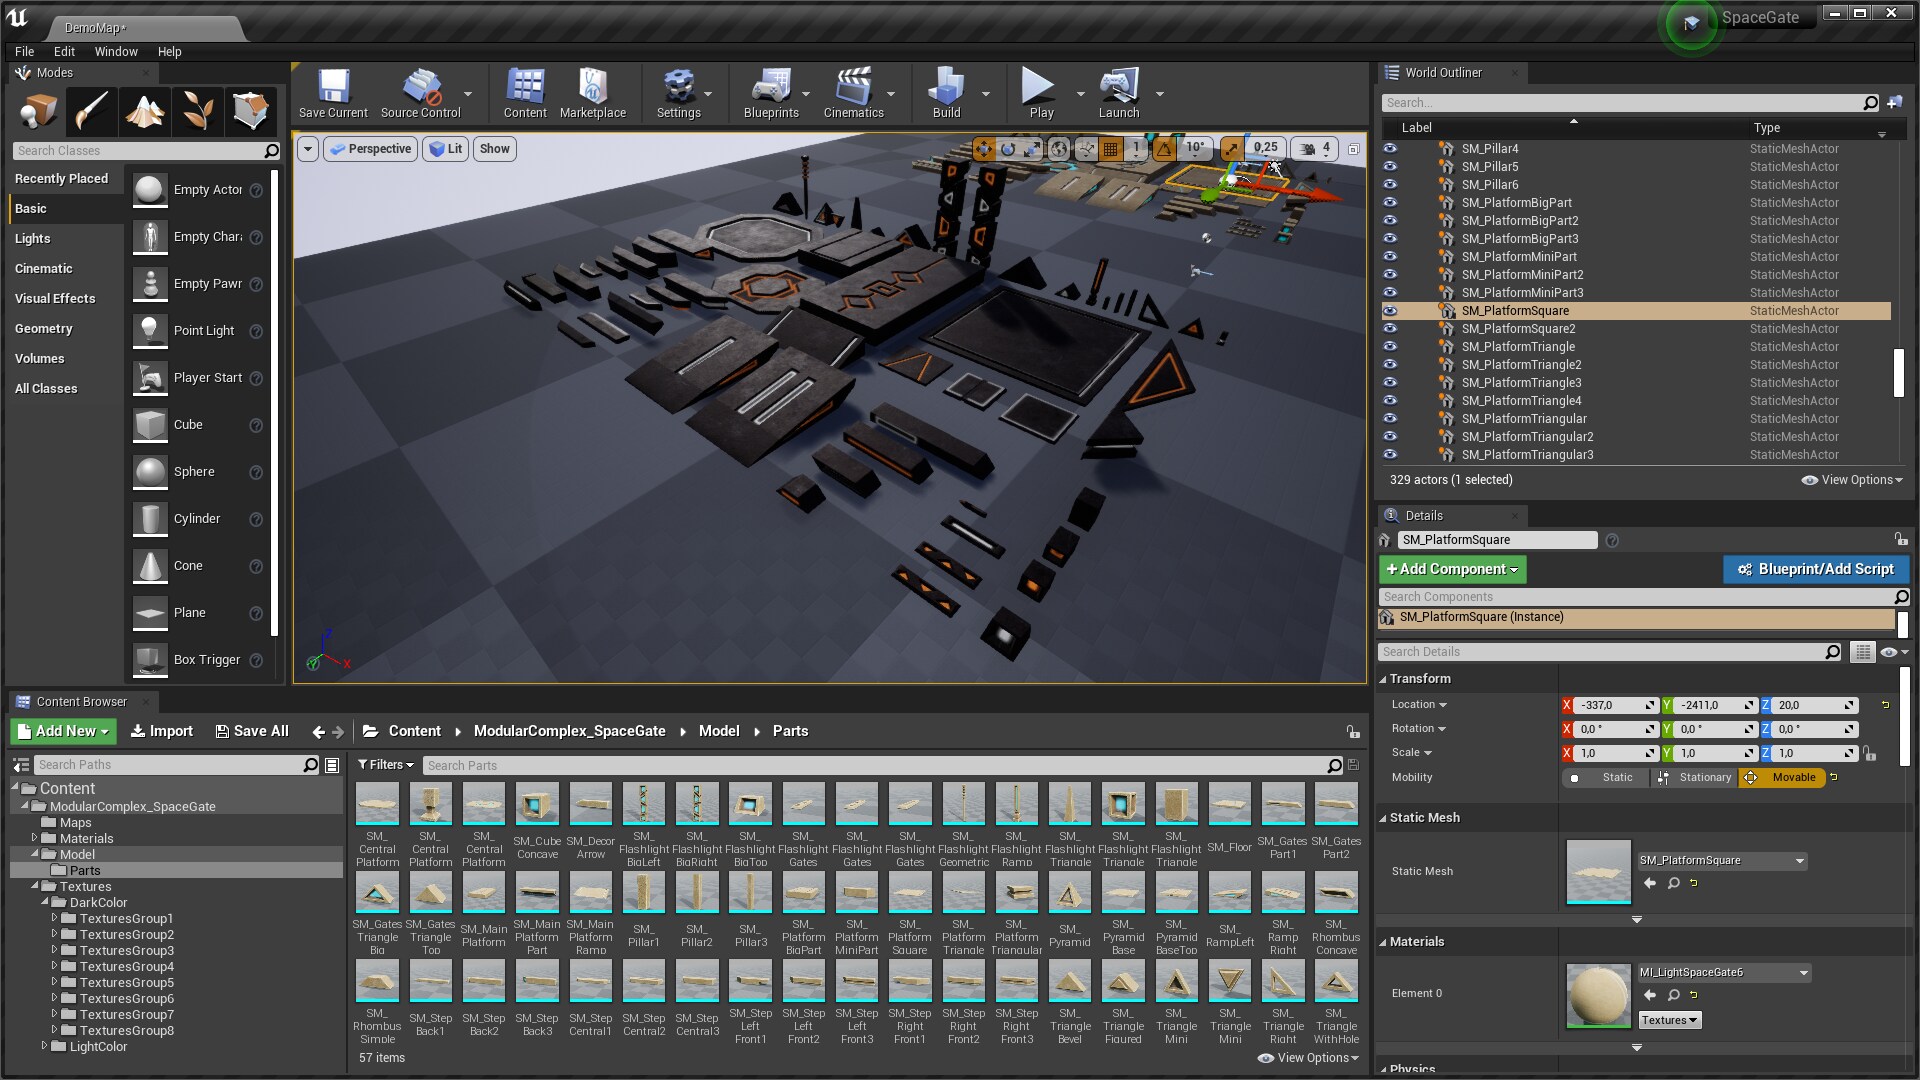
Task: Open the Filters dropdown in Content Browser
Action: 385,764
